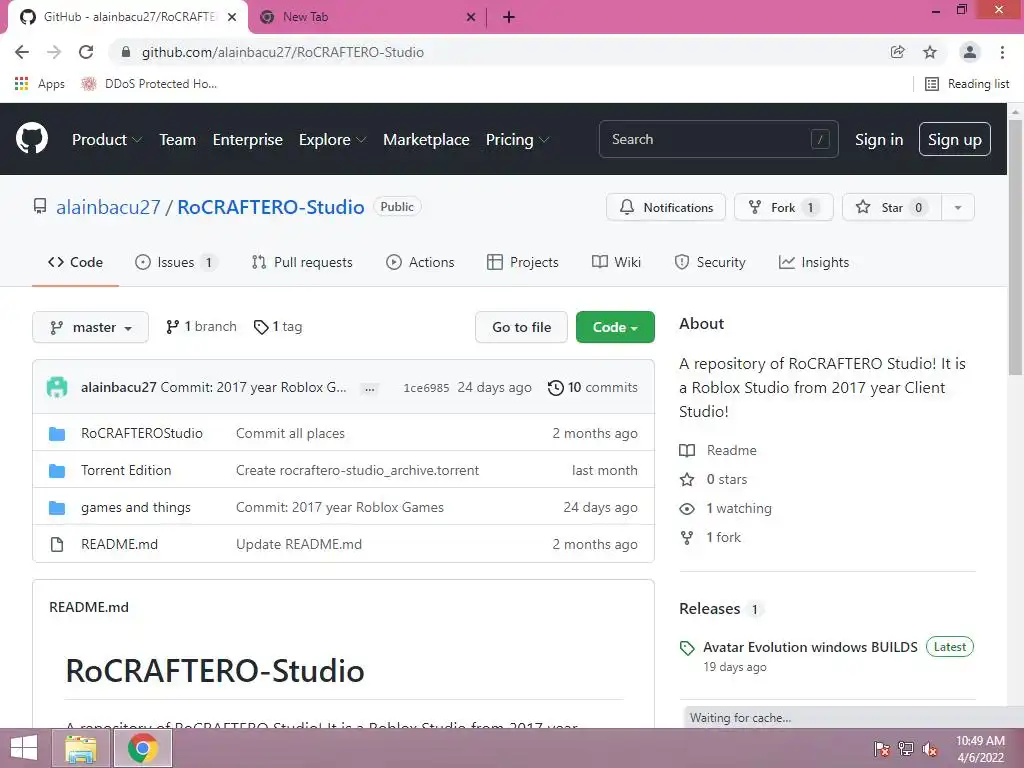1024x768 pixels.
Task: Open DDoS Protected Ho... bookmark
Action: coord(149,84)
